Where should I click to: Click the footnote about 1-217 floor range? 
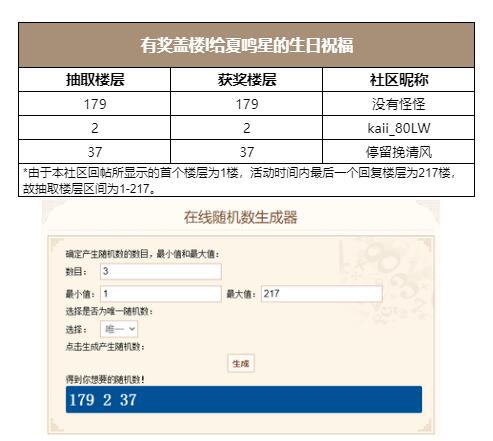[246, 180]
